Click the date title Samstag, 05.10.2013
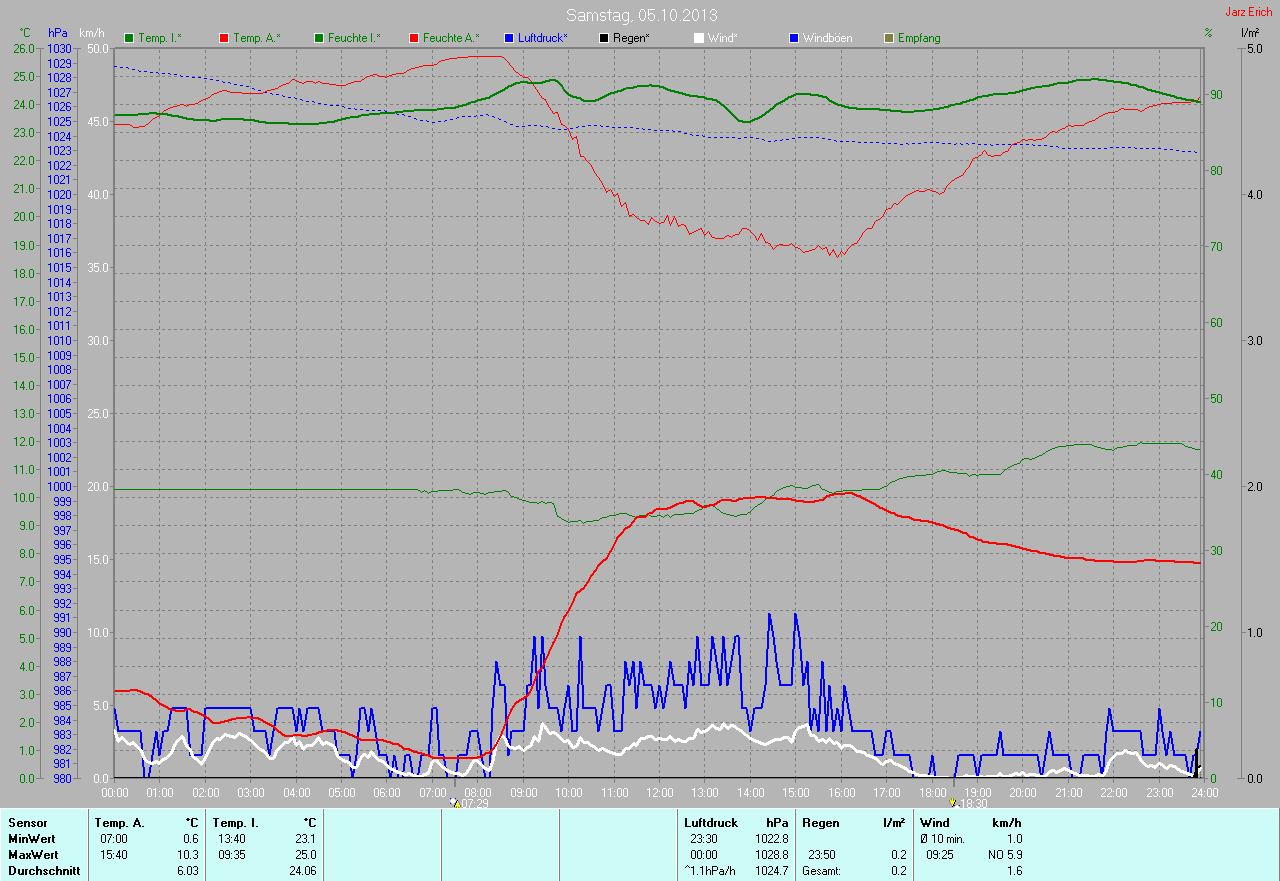1280x881 pixels. pyautogui.click(x=641, y=15)
